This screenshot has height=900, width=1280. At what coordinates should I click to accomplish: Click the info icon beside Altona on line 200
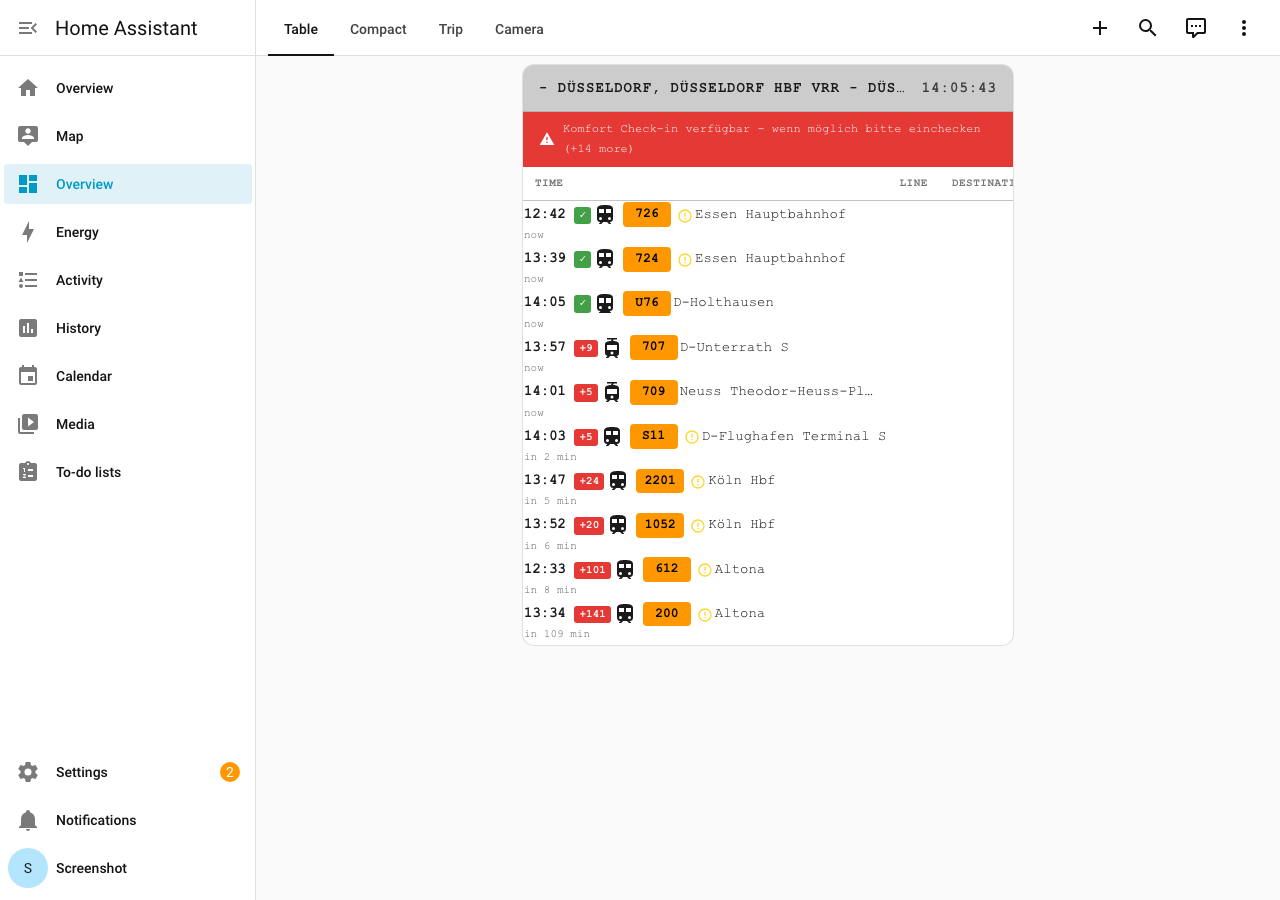(705, 614)
